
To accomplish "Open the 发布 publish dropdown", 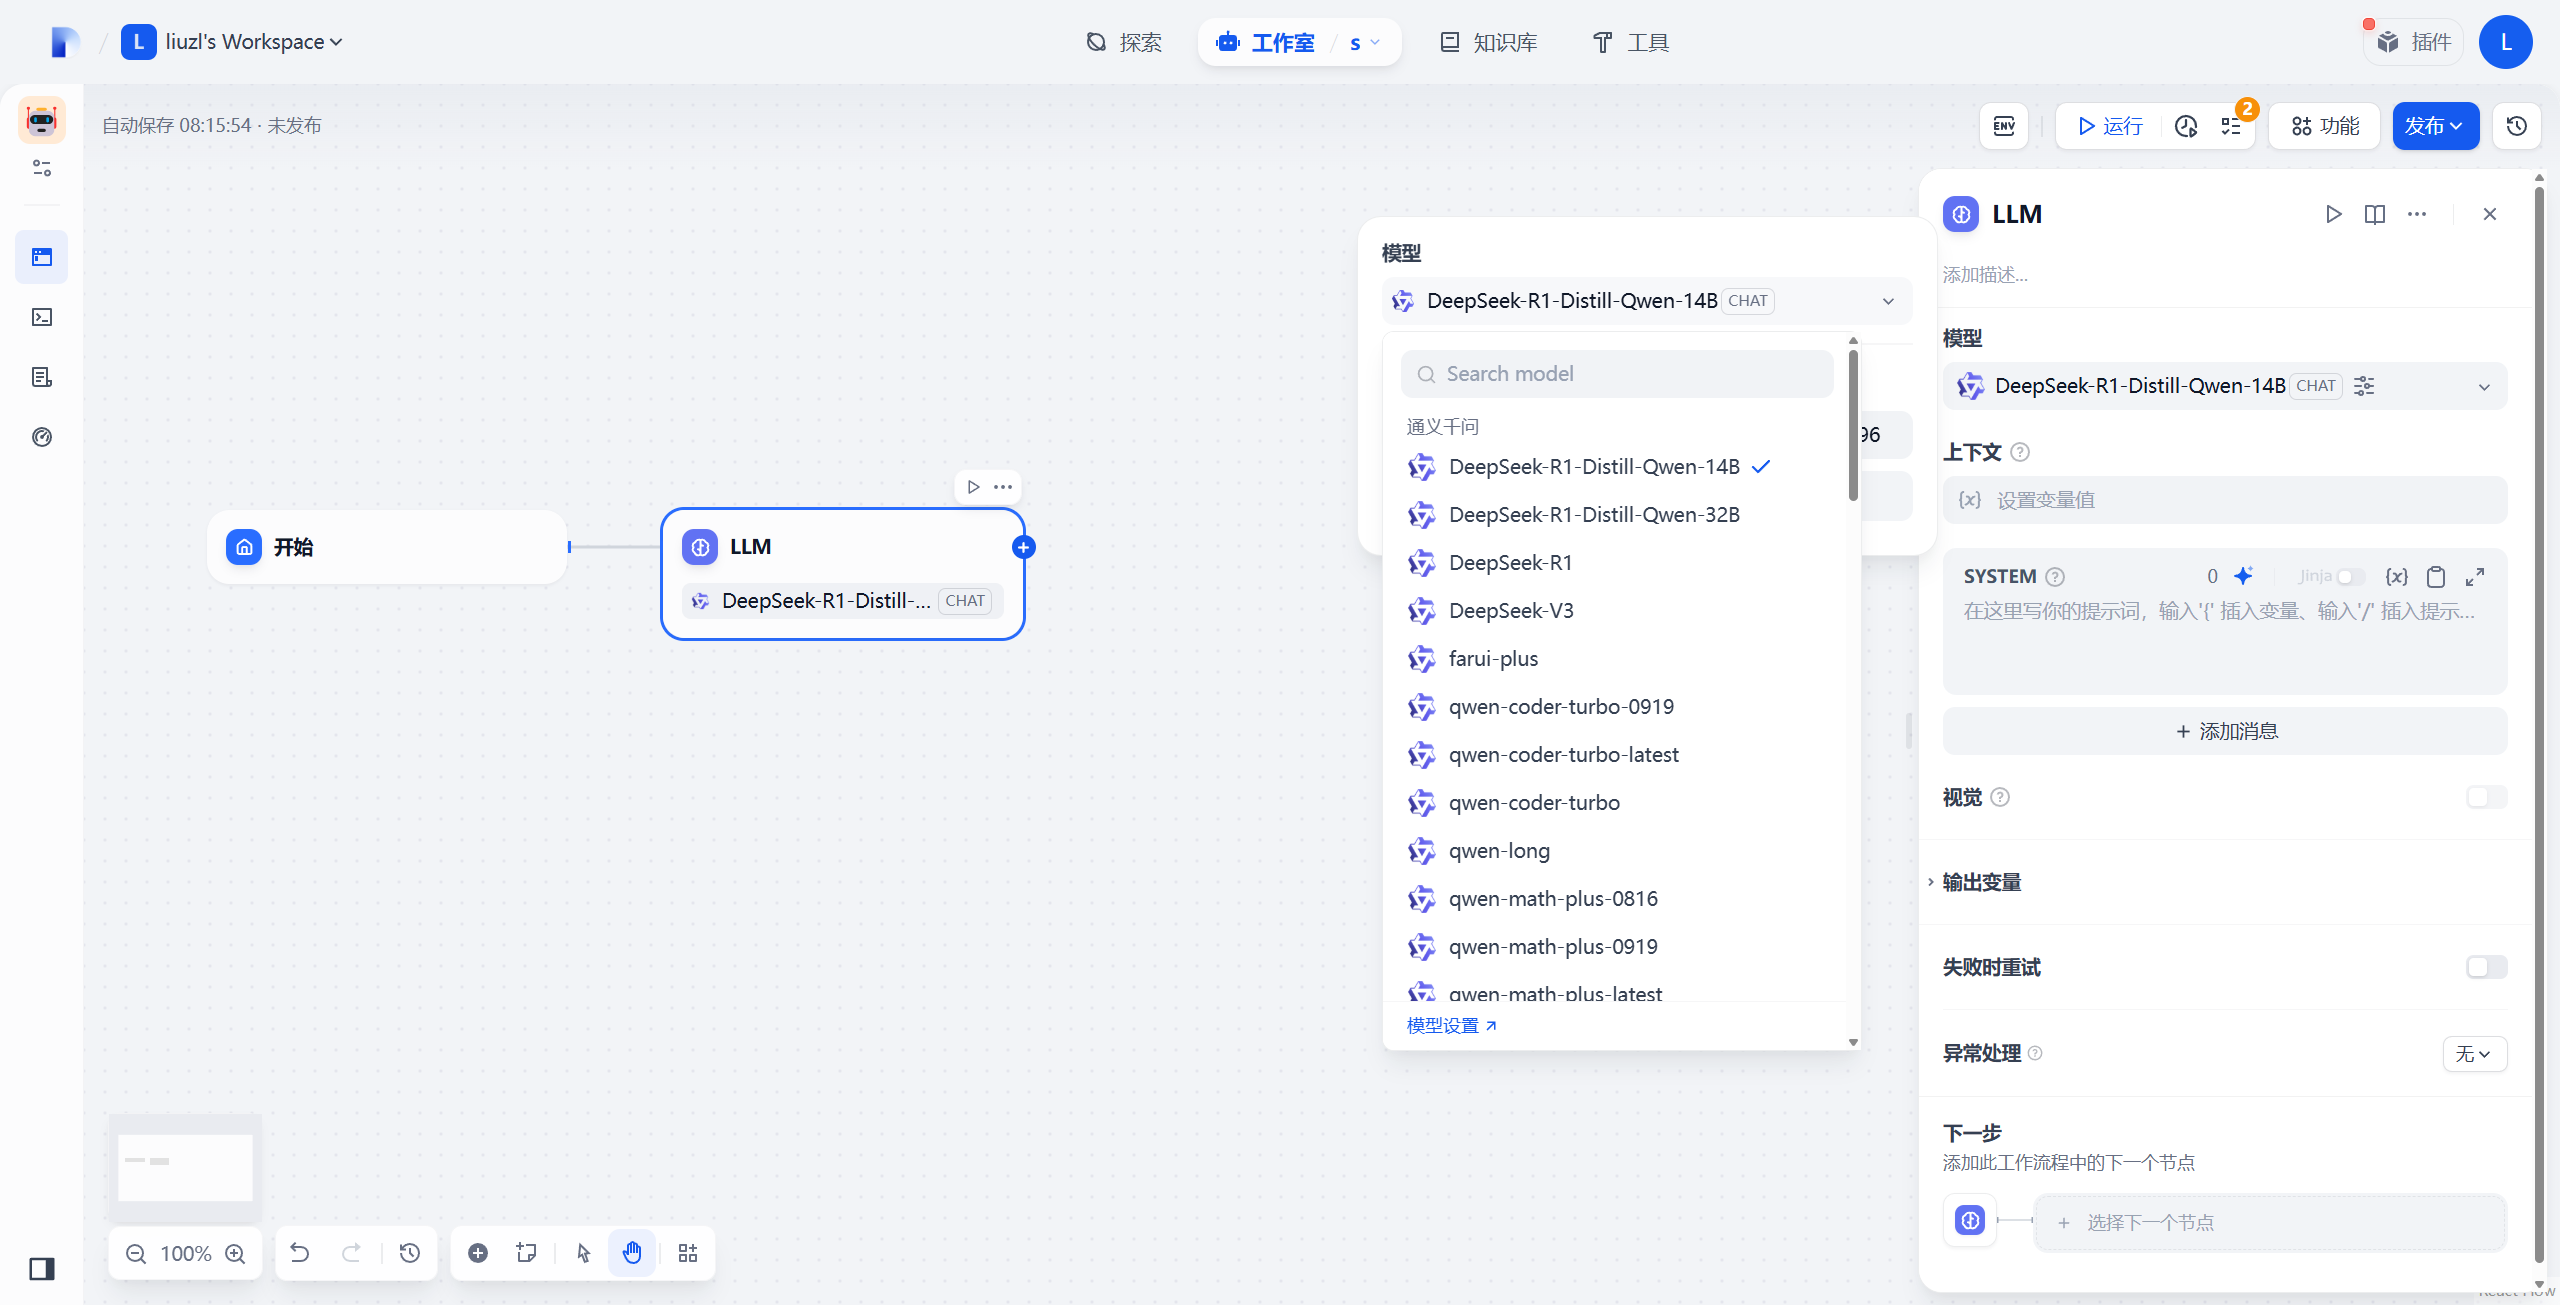I will (2435, 126).
